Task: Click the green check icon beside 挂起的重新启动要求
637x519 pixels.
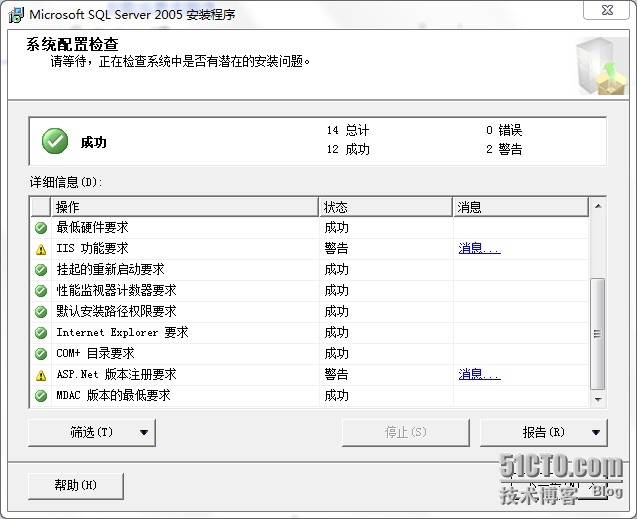Action: click(41, 270)
